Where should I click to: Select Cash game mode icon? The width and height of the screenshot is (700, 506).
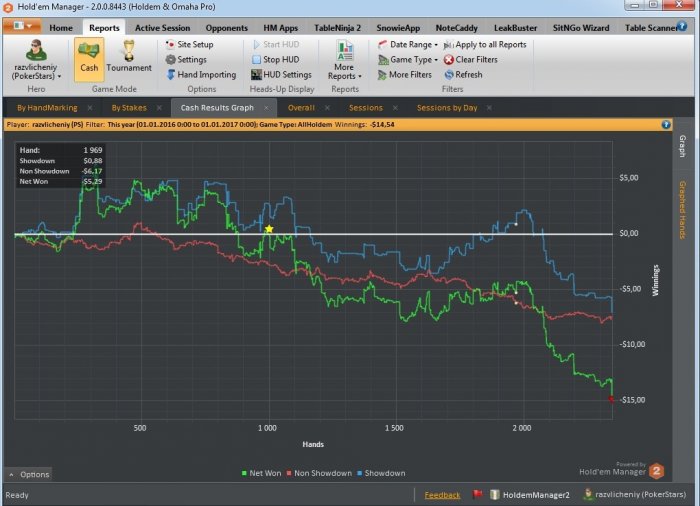click(x=88, y=54)
